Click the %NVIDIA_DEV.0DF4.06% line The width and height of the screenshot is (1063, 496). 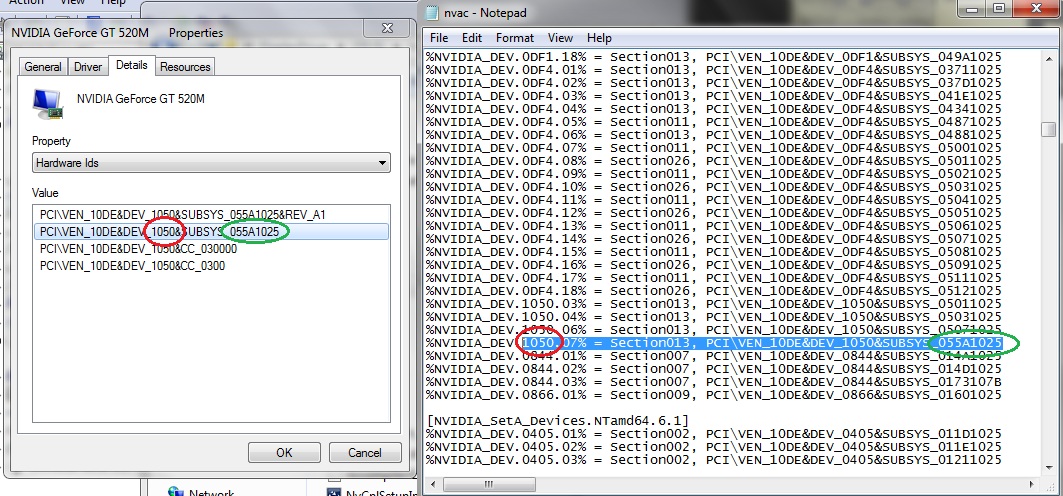click(x=715, y=135)
